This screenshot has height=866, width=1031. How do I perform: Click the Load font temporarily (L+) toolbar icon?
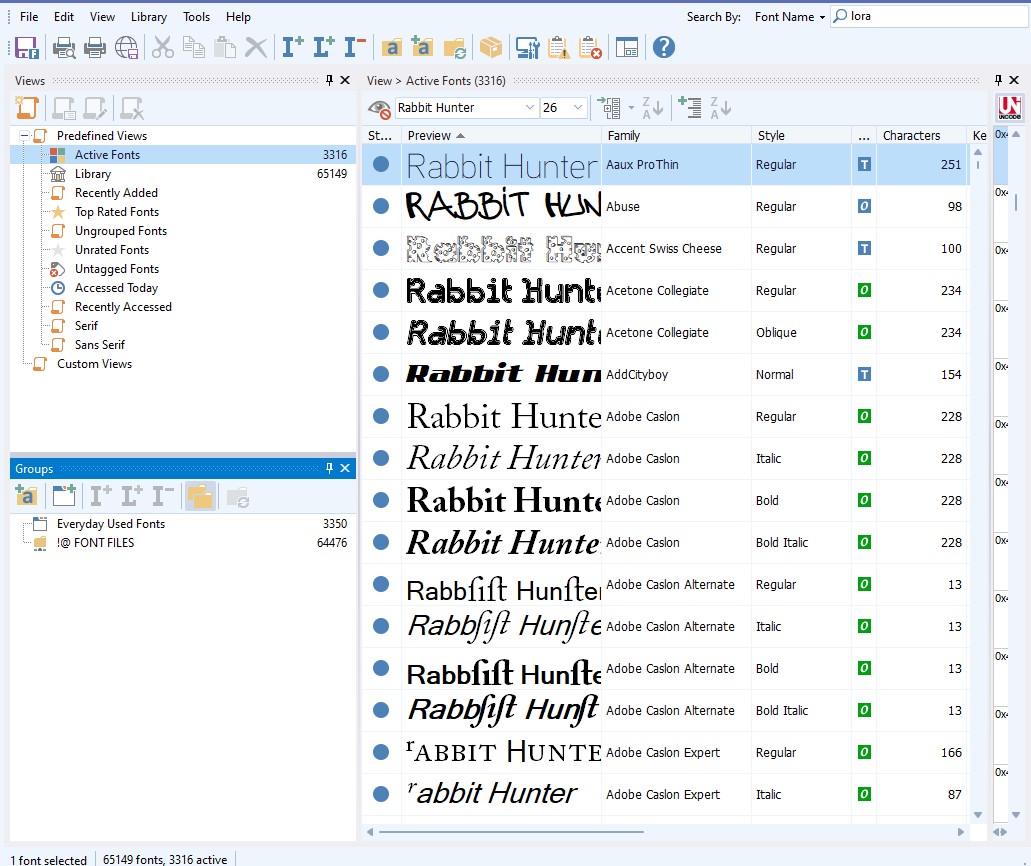click(324, 47)
